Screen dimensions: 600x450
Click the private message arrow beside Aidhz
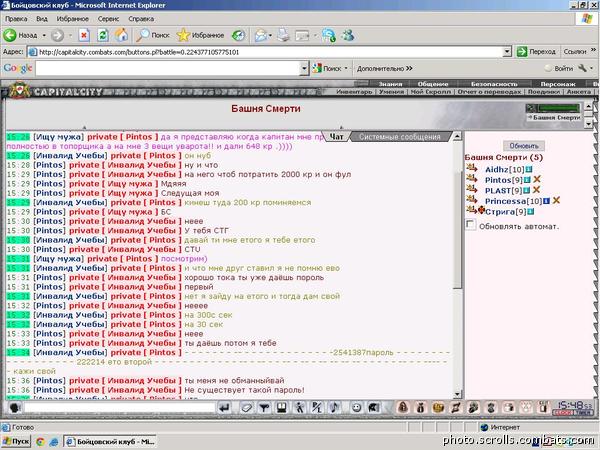click(472, 168)
